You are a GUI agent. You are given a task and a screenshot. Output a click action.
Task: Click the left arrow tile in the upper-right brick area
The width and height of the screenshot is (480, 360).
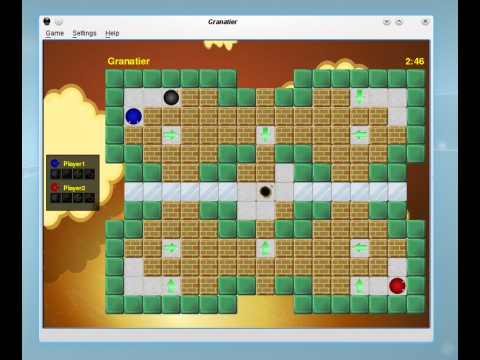(x=360, y=135)
